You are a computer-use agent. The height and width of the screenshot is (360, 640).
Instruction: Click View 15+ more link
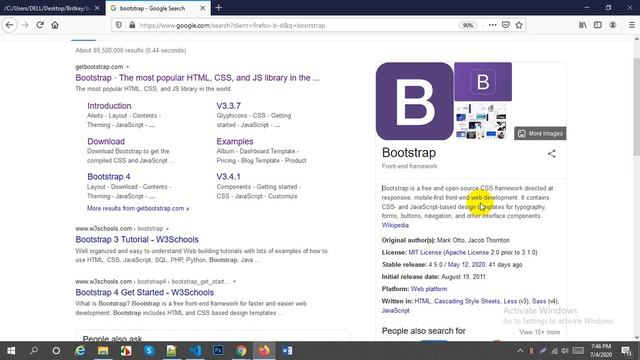540,332
